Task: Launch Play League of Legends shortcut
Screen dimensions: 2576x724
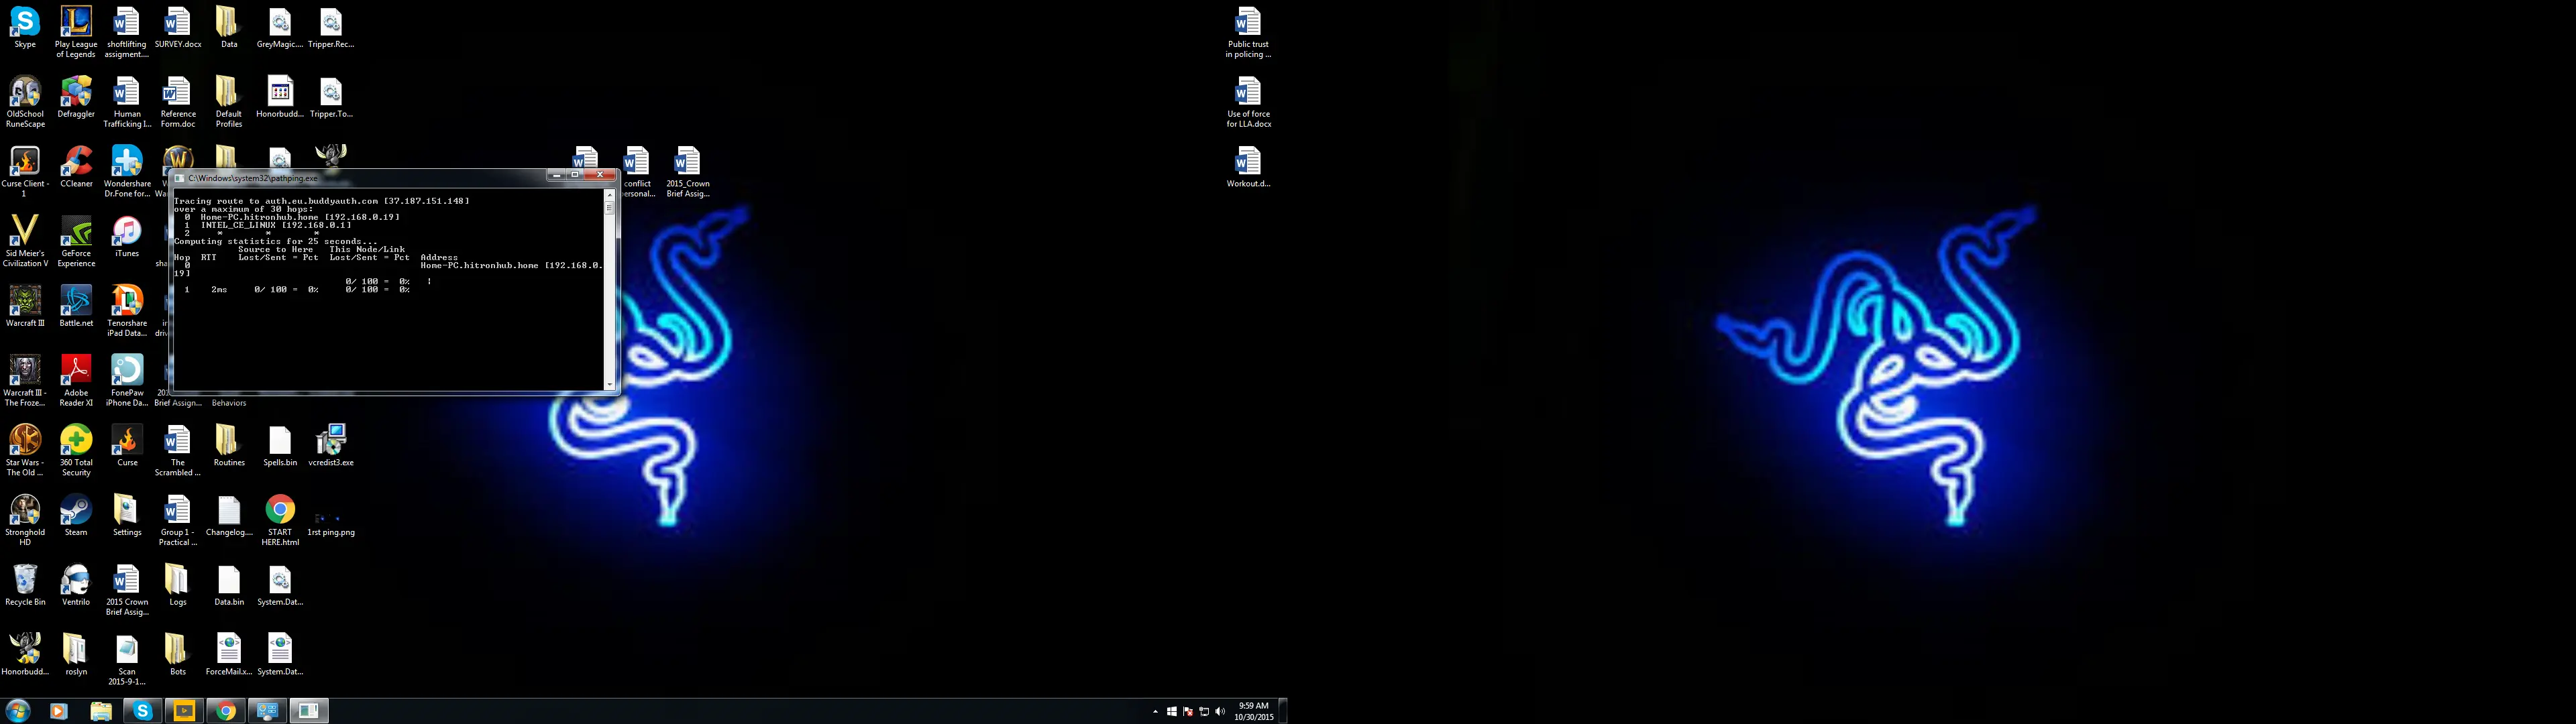Action: coord(76,32)
